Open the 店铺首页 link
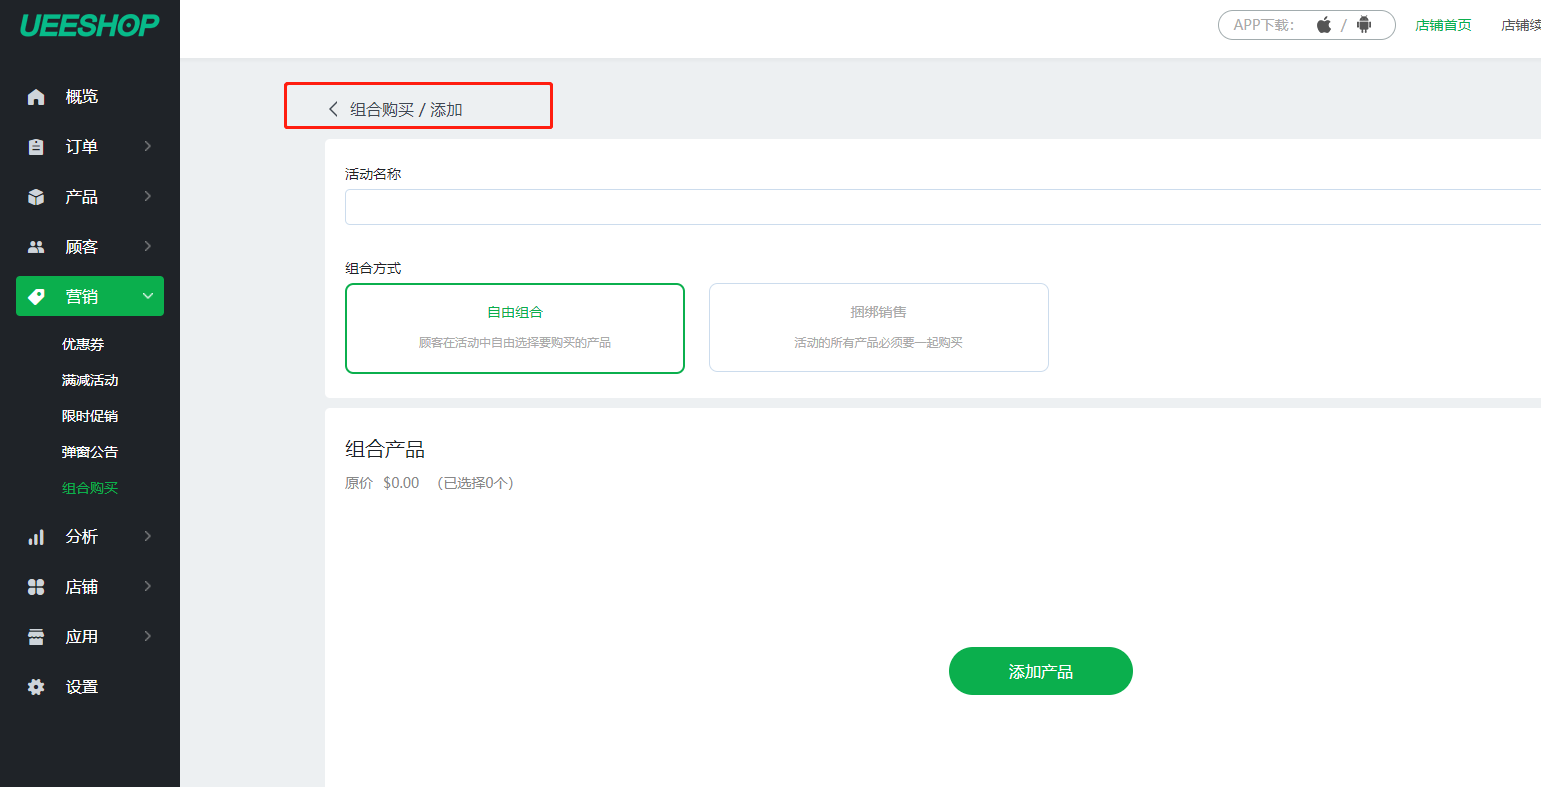 tap(1443, 25)
